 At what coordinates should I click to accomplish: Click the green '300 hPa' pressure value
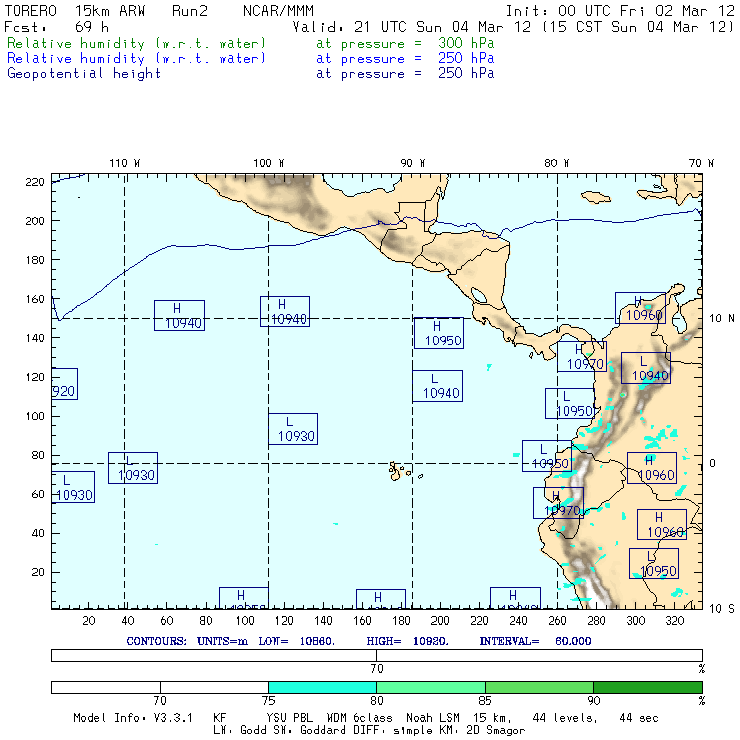[x=466, y=43]
